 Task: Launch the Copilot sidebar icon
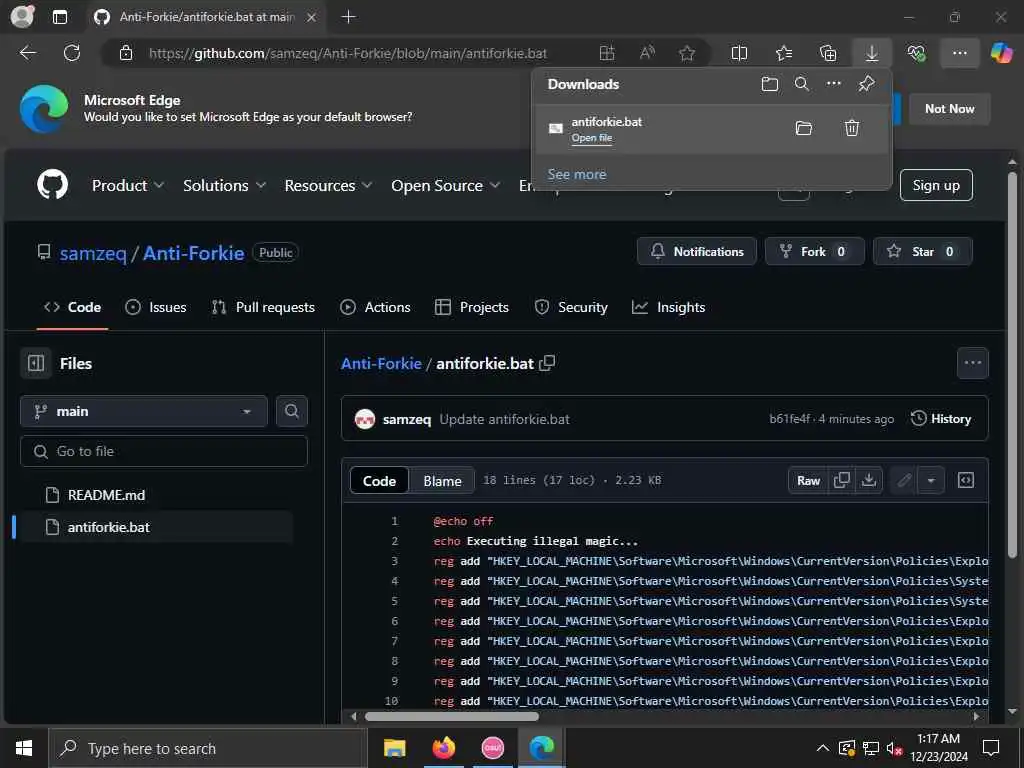coord(1002,53)
